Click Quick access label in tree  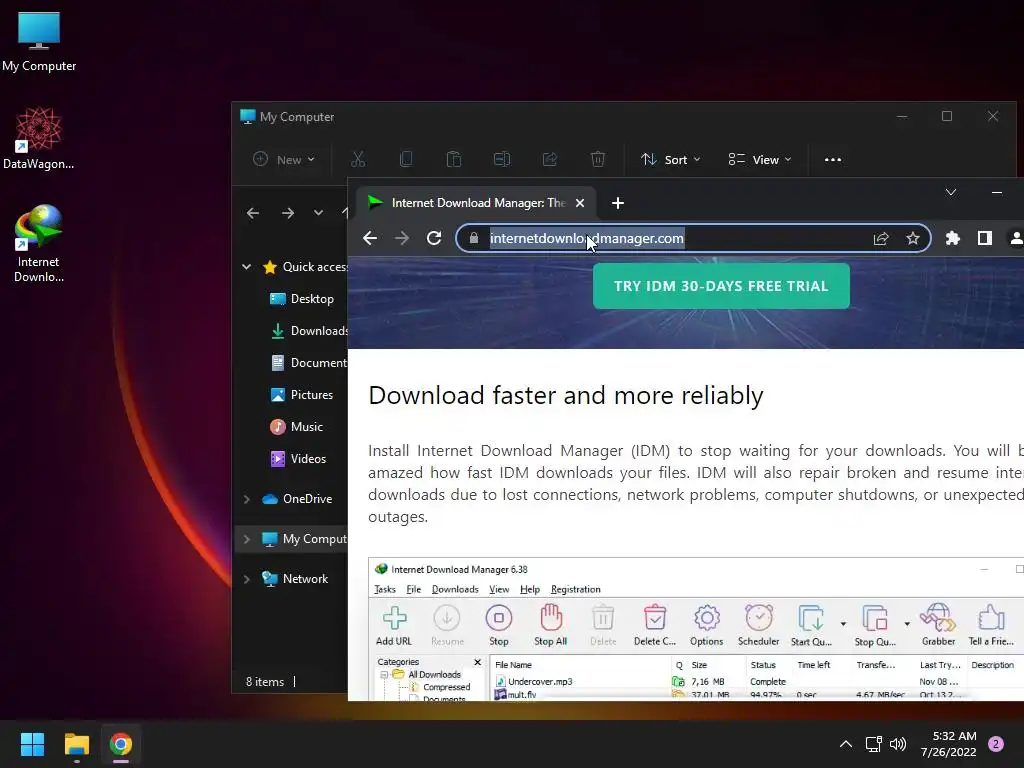pyautogui.click(x=314, y=266)
